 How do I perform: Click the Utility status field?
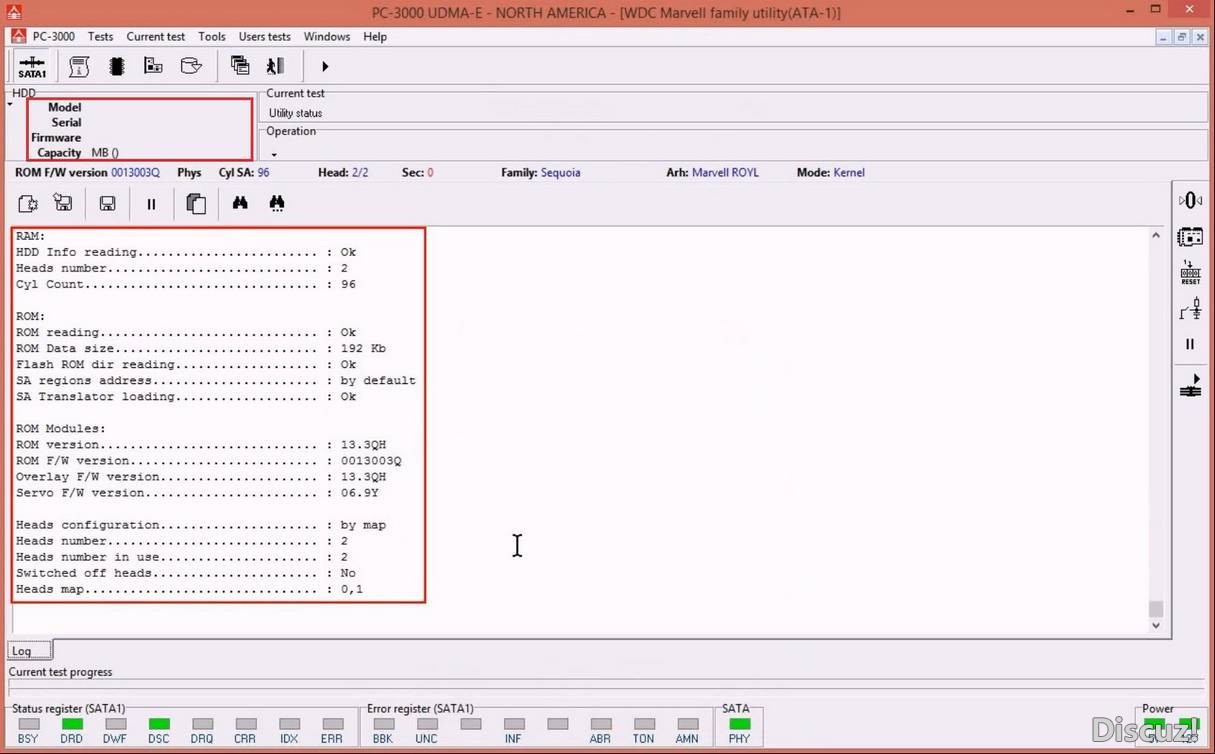tap(733, 113)
